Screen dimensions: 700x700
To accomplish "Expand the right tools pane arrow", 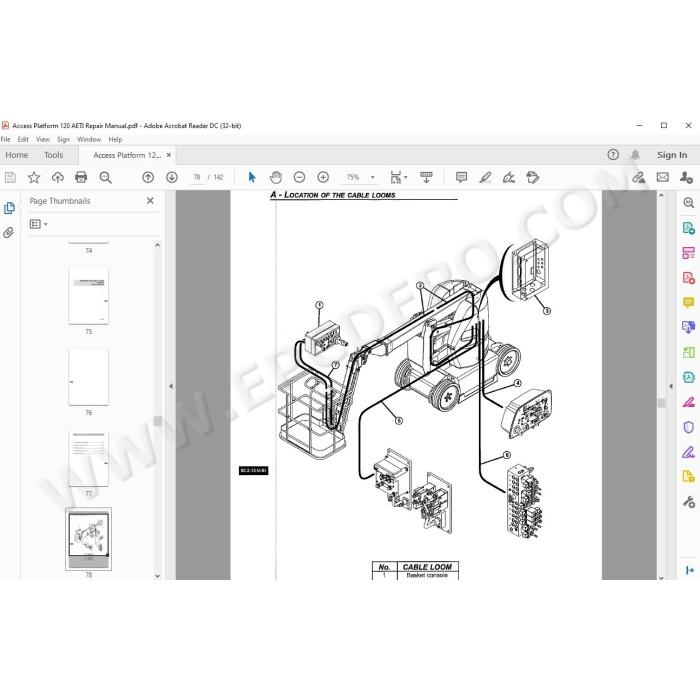I will coord(689,570).
